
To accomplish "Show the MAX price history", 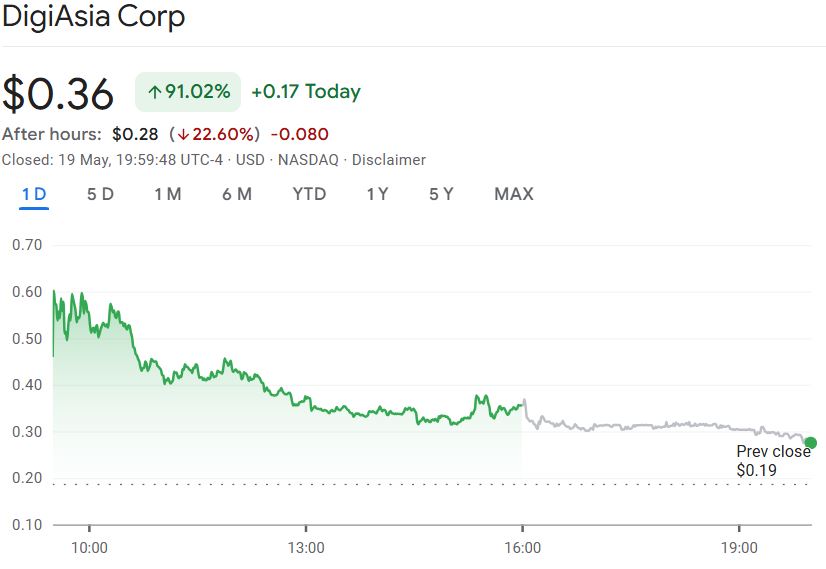I will pos(514,194).
